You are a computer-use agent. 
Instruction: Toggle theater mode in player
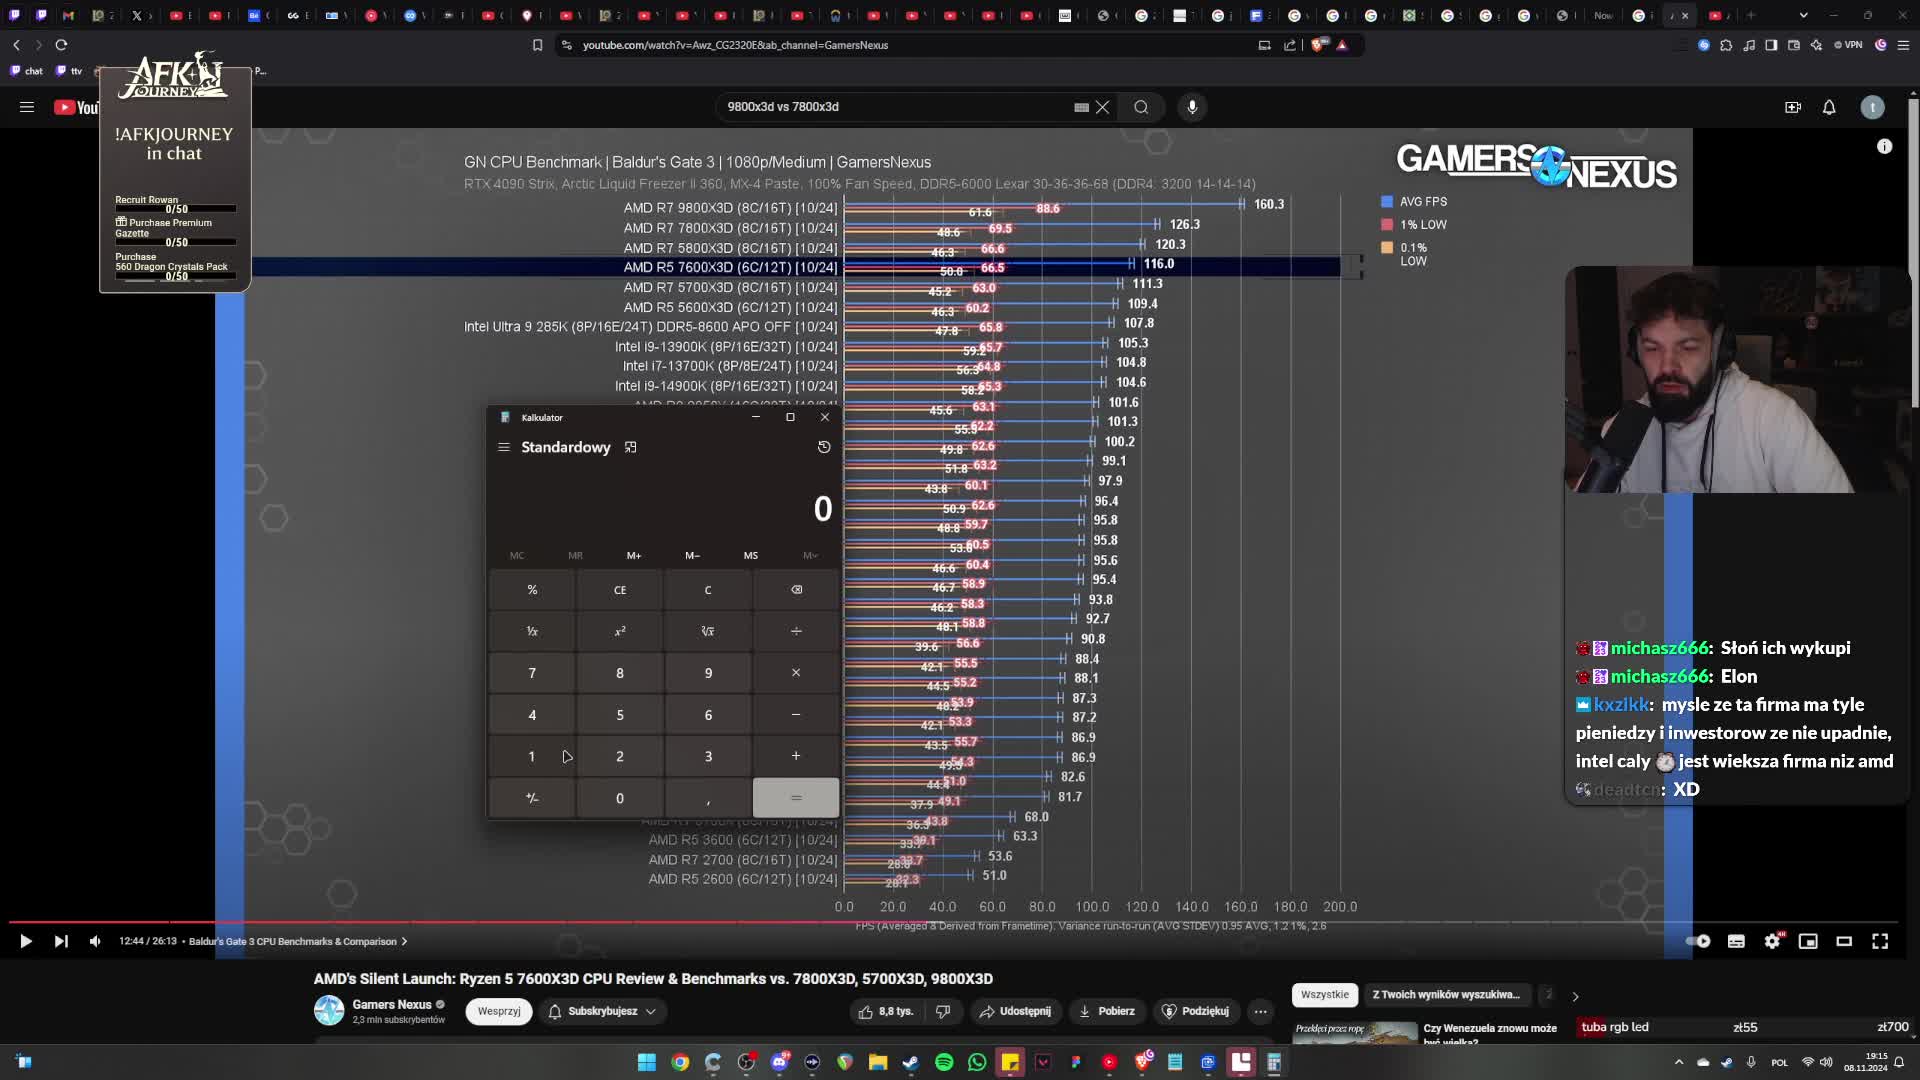pyautogui.click(x=1844, y=941)
